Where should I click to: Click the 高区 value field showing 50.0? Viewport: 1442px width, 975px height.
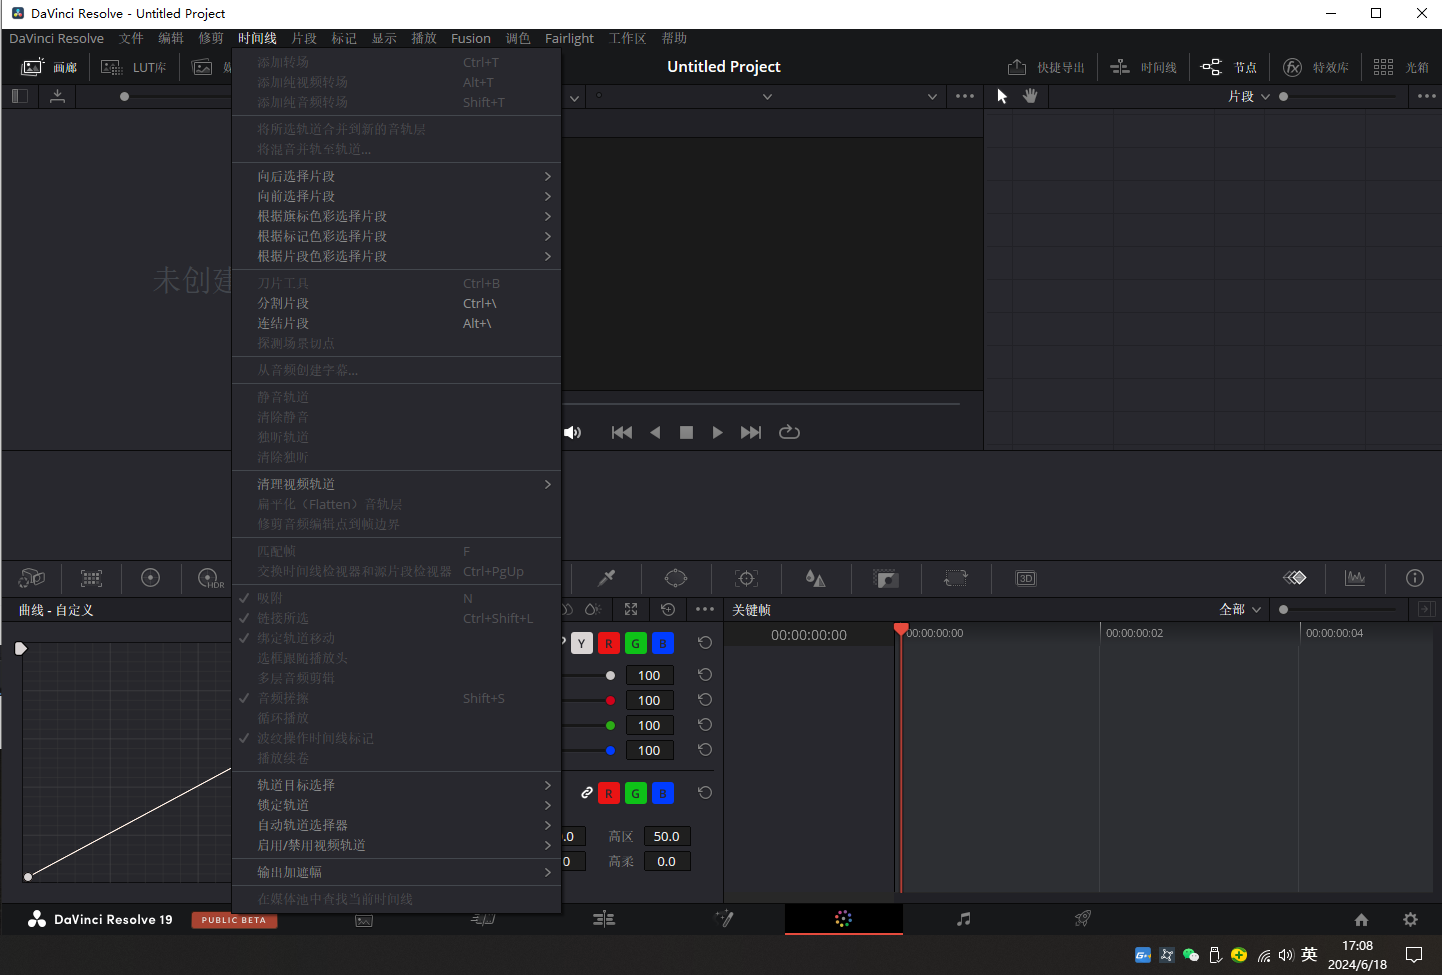(x=666, y=836)
